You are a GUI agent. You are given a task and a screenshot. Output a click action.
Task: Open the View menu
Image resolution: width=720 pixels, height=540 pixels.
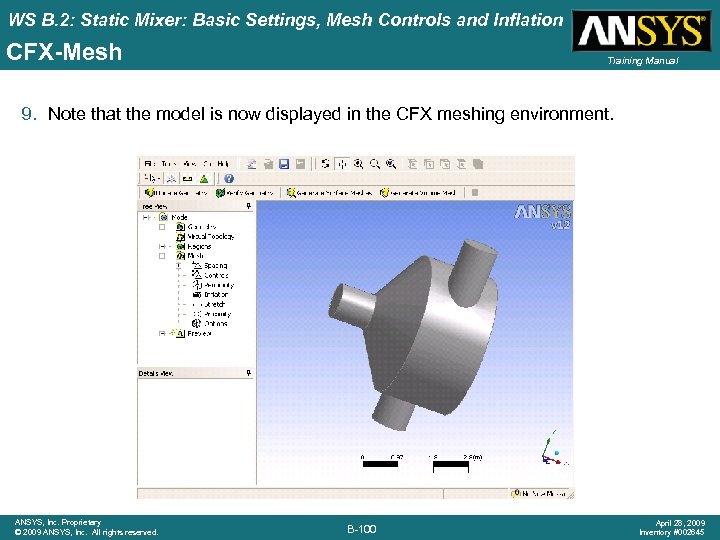[x=190, y=164]
